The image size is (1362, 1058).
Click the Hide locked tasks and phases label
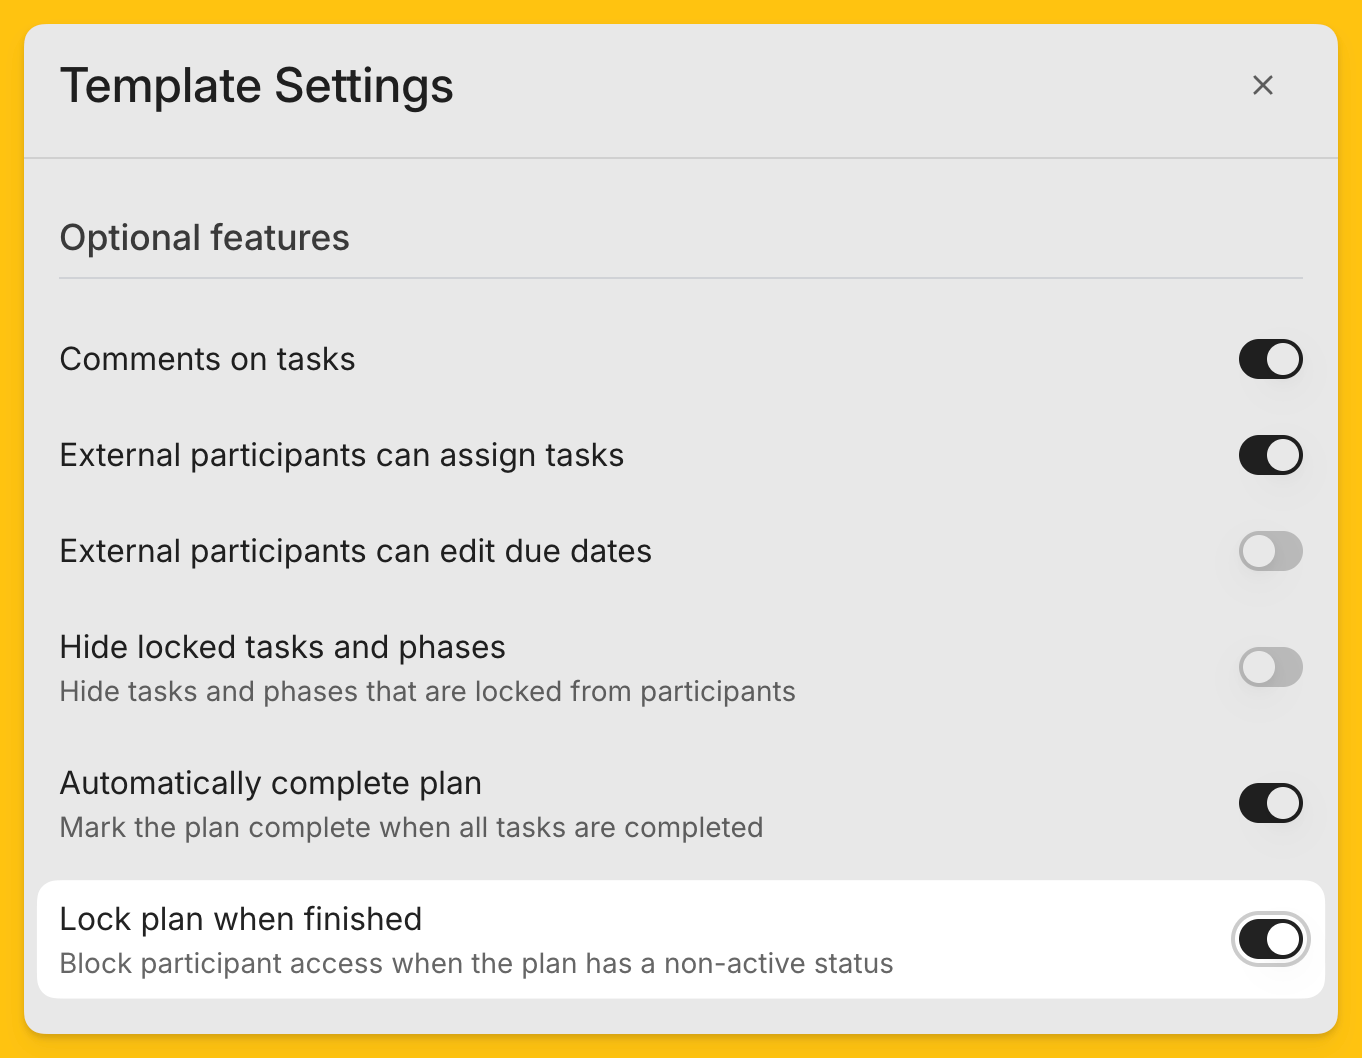(x=283, y=647)
